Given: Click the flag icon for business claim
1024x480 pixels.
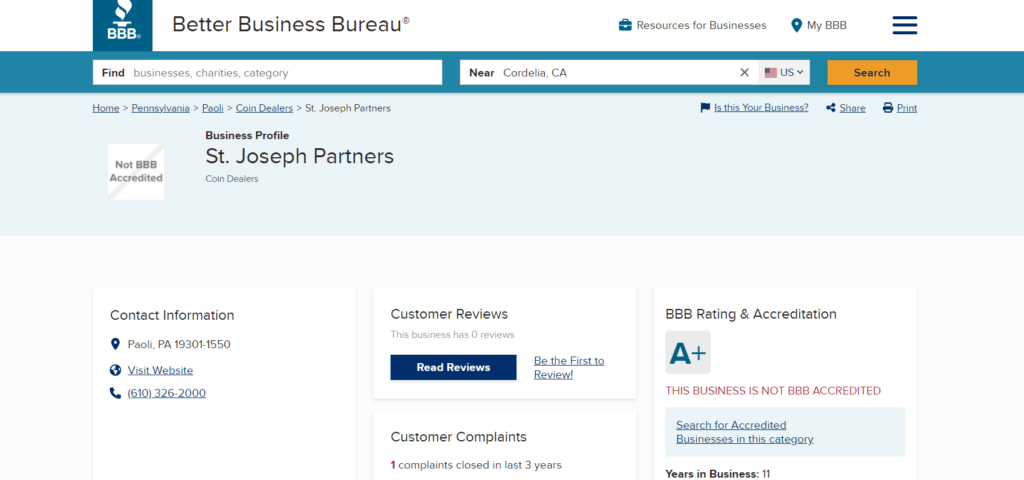Looking at the screenshot, I should pyautogui.click(x=705, y=108).
